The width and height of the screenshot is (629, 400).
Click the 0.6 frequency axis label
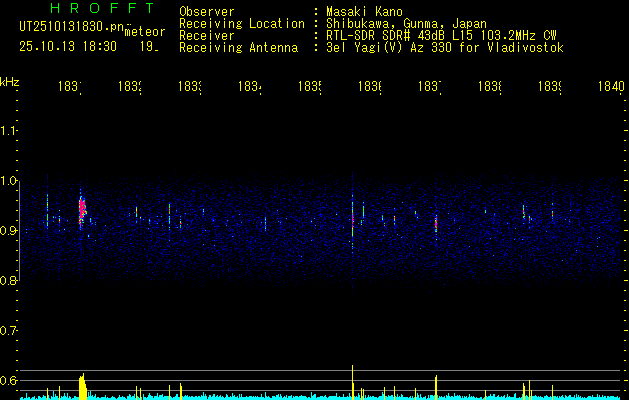pos(9,381)
